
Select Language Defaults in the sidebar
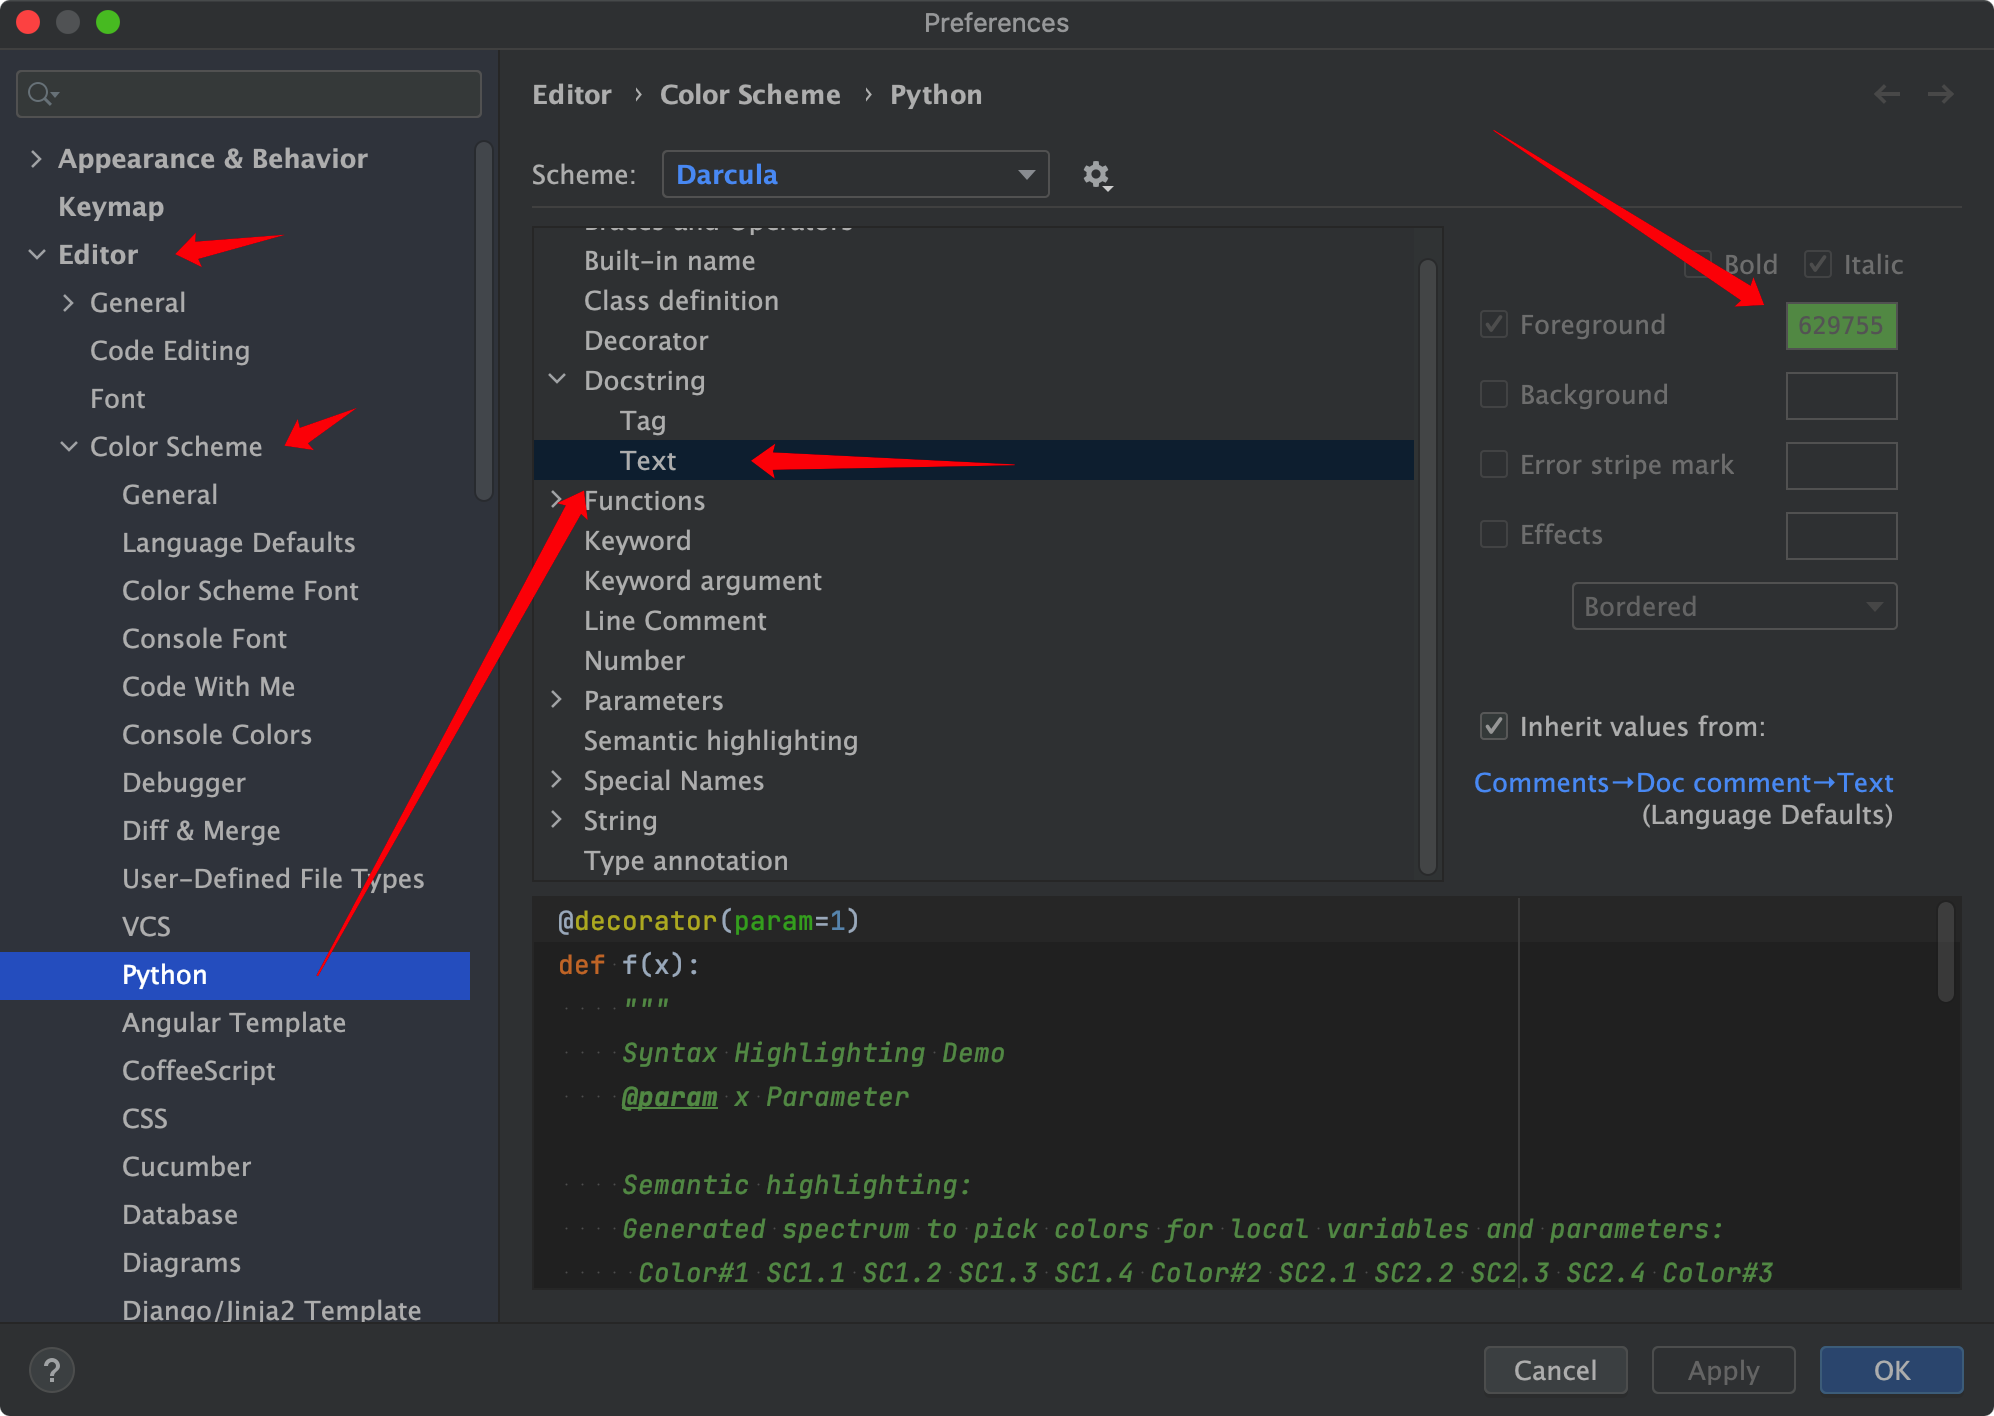pos(239,543)
